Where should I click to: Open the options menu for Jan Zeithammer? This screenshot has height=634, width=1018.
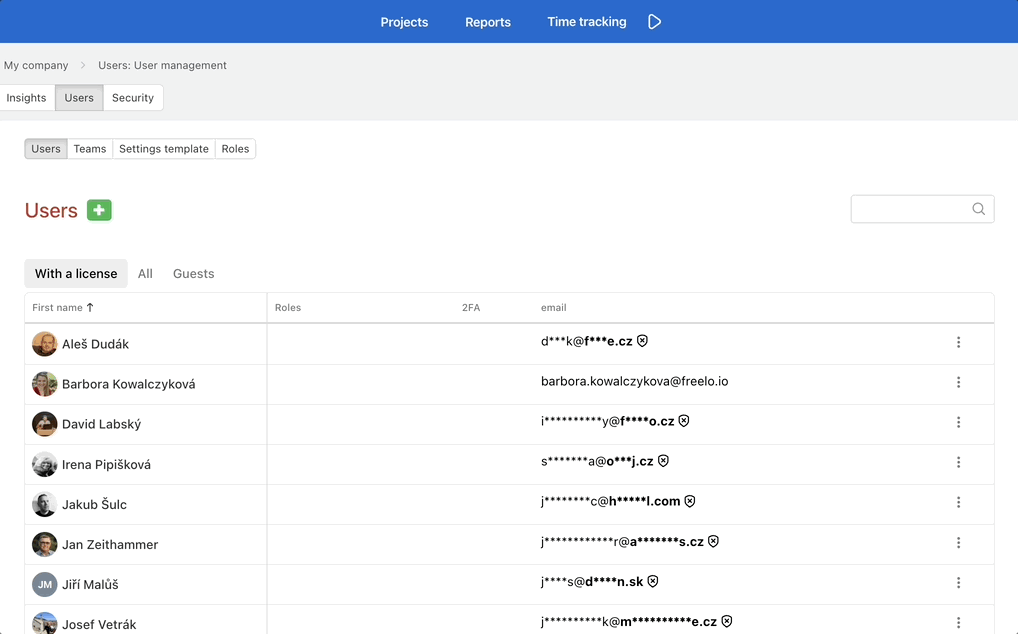pos(958,542)
